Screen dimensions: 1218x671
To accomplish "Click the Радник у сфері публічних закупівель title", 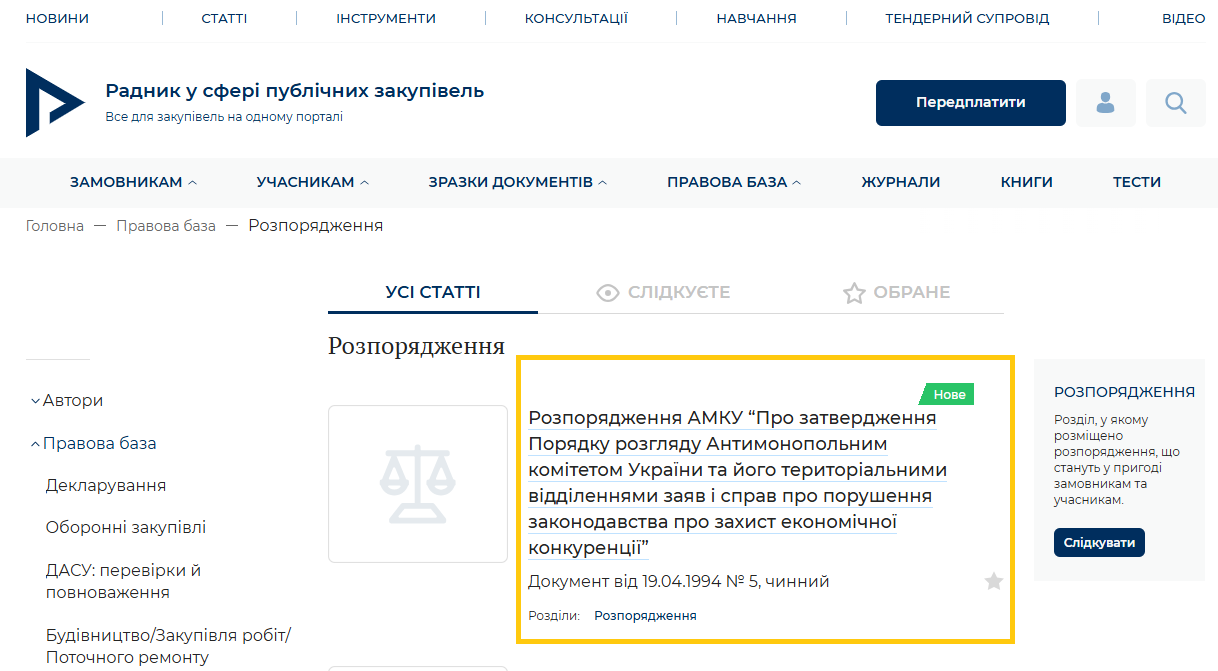I will 295,91.
